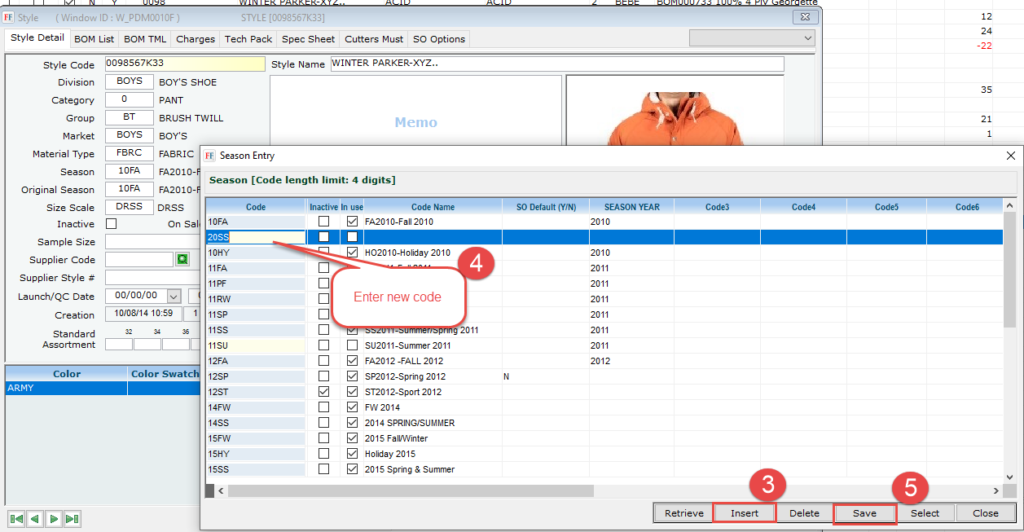Click the 20SS code entry field

(255, 237)
